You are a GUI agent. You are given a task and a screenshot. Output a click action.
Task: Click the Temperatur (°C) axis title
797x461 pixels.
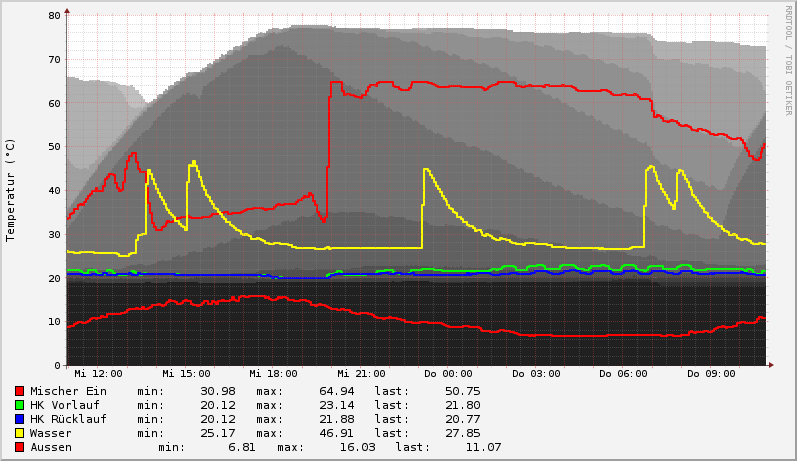pyautogui.click(x=11, y=190)
